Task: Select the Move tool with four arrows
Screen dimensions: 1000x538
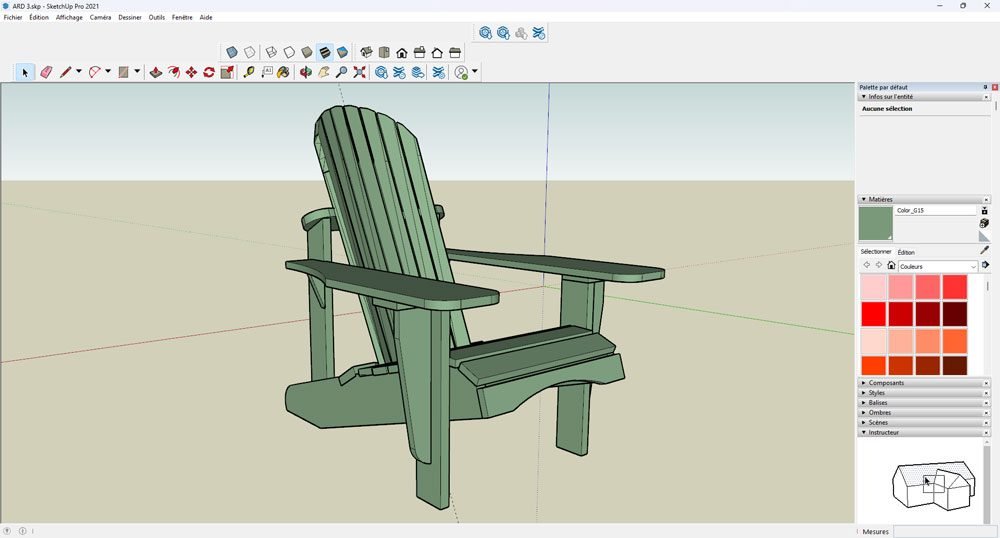Action: [191, 73]
